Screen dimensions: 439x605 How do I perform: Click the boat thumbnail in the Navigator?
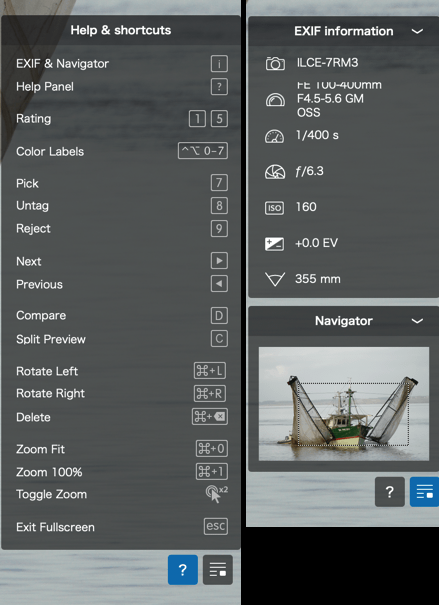344,404
